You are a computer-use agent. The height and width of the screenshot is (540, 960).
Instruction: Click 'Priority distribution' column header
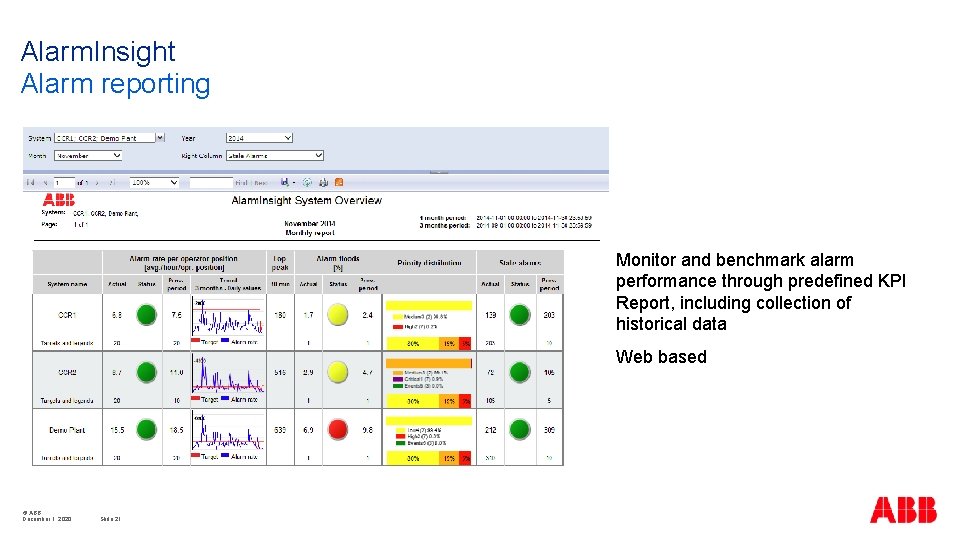pyautogui.click(x=429, y=263)
